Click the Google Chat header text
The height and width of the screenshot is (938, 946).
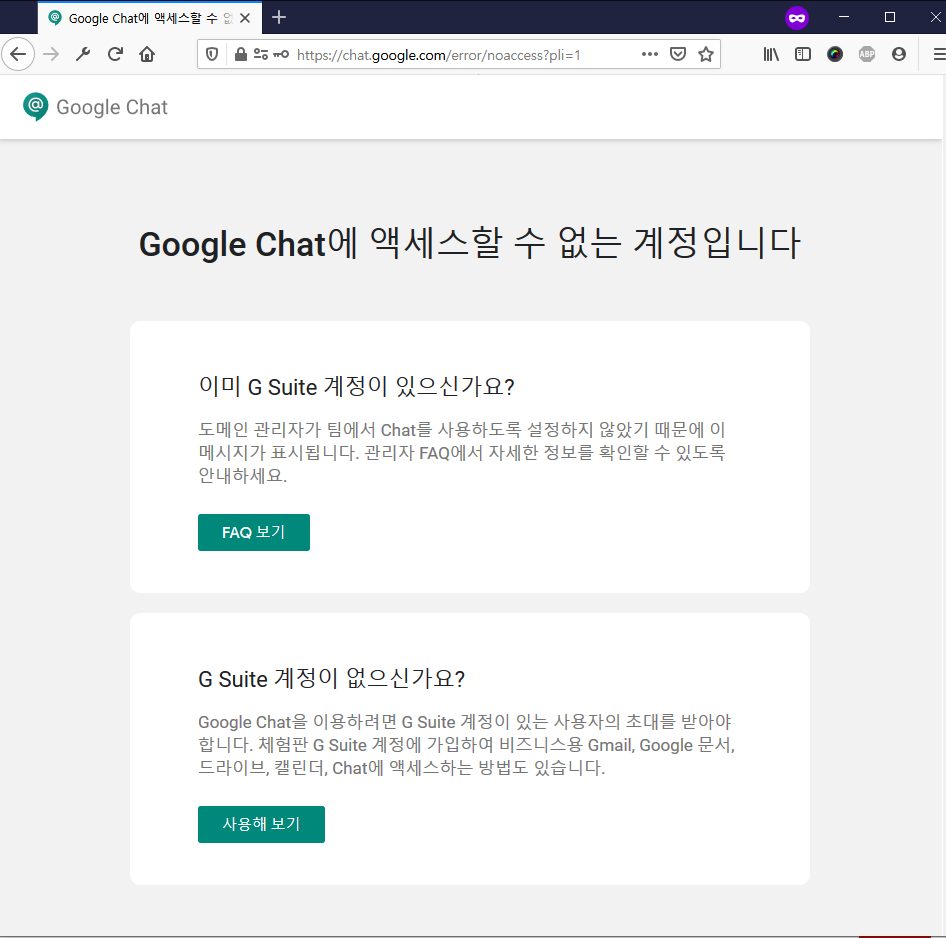pyautogui.click(x=112, y=107)
